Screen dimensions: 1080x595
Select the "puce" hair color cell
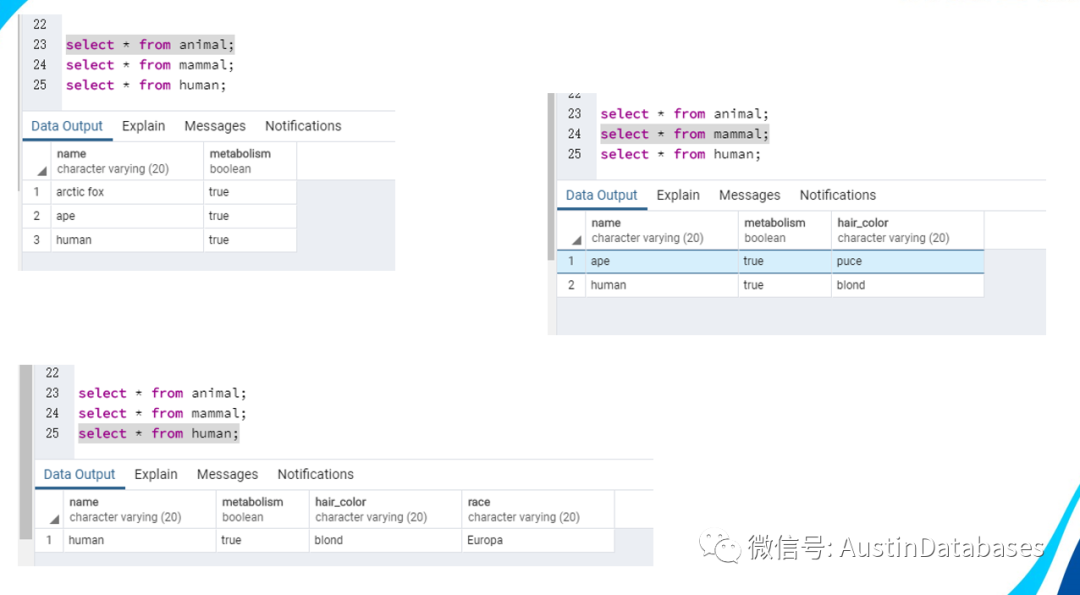(849, 261)
